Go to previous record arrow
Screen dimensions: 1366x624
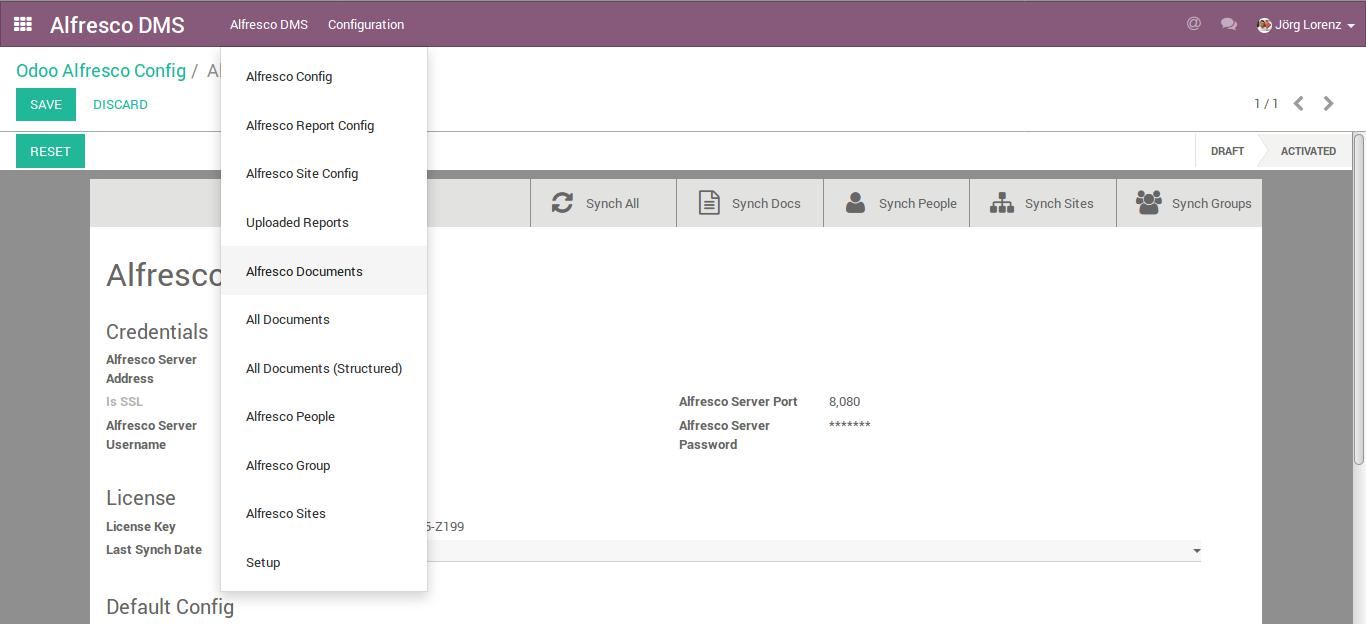tap(1298, 103)
